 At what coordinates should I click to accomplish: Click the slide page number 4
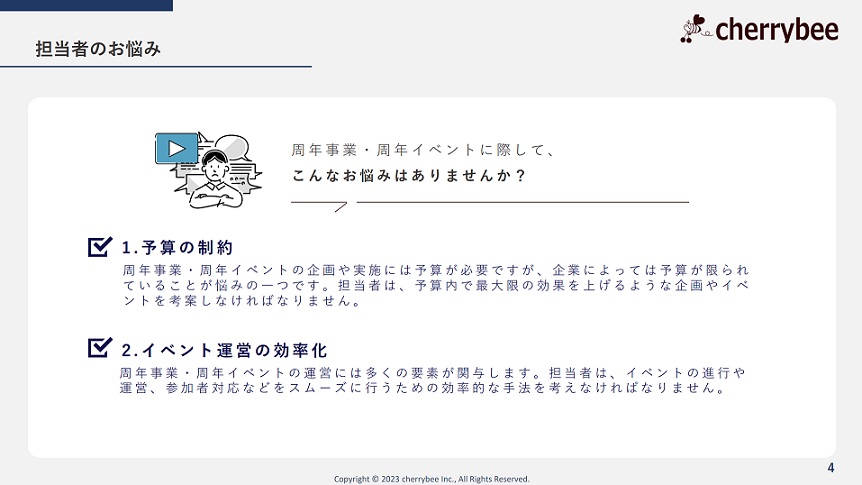coord(831,468)
